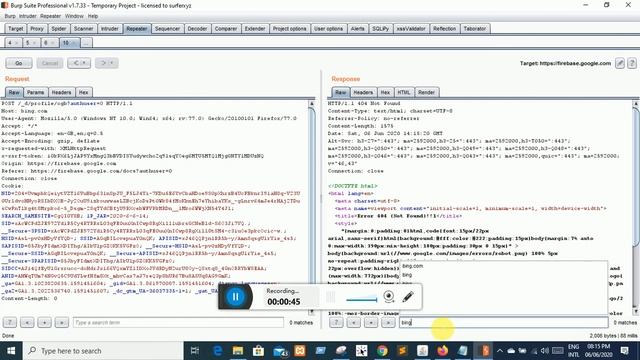
Task: Open the Intruder menu
Action: [27, 16]
